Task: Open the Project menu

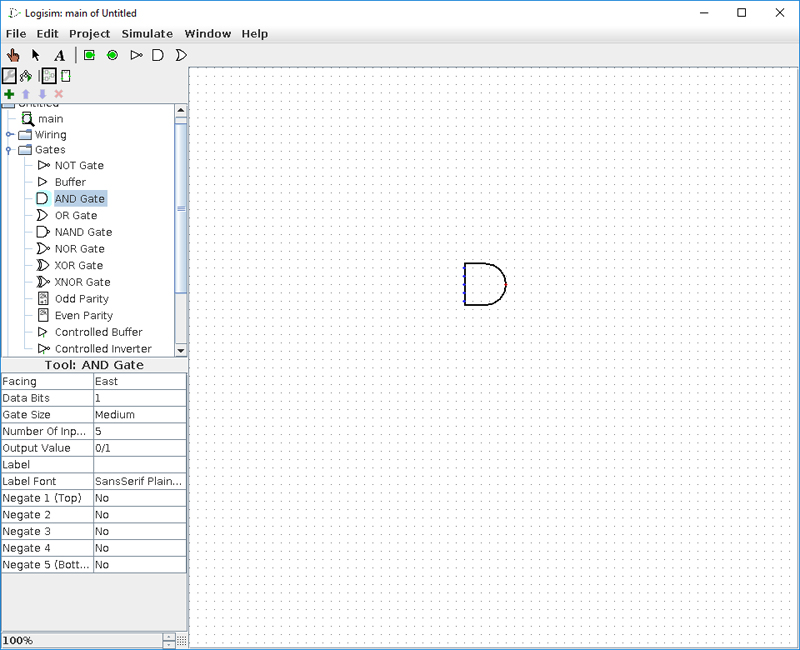Action: (89, 33)
